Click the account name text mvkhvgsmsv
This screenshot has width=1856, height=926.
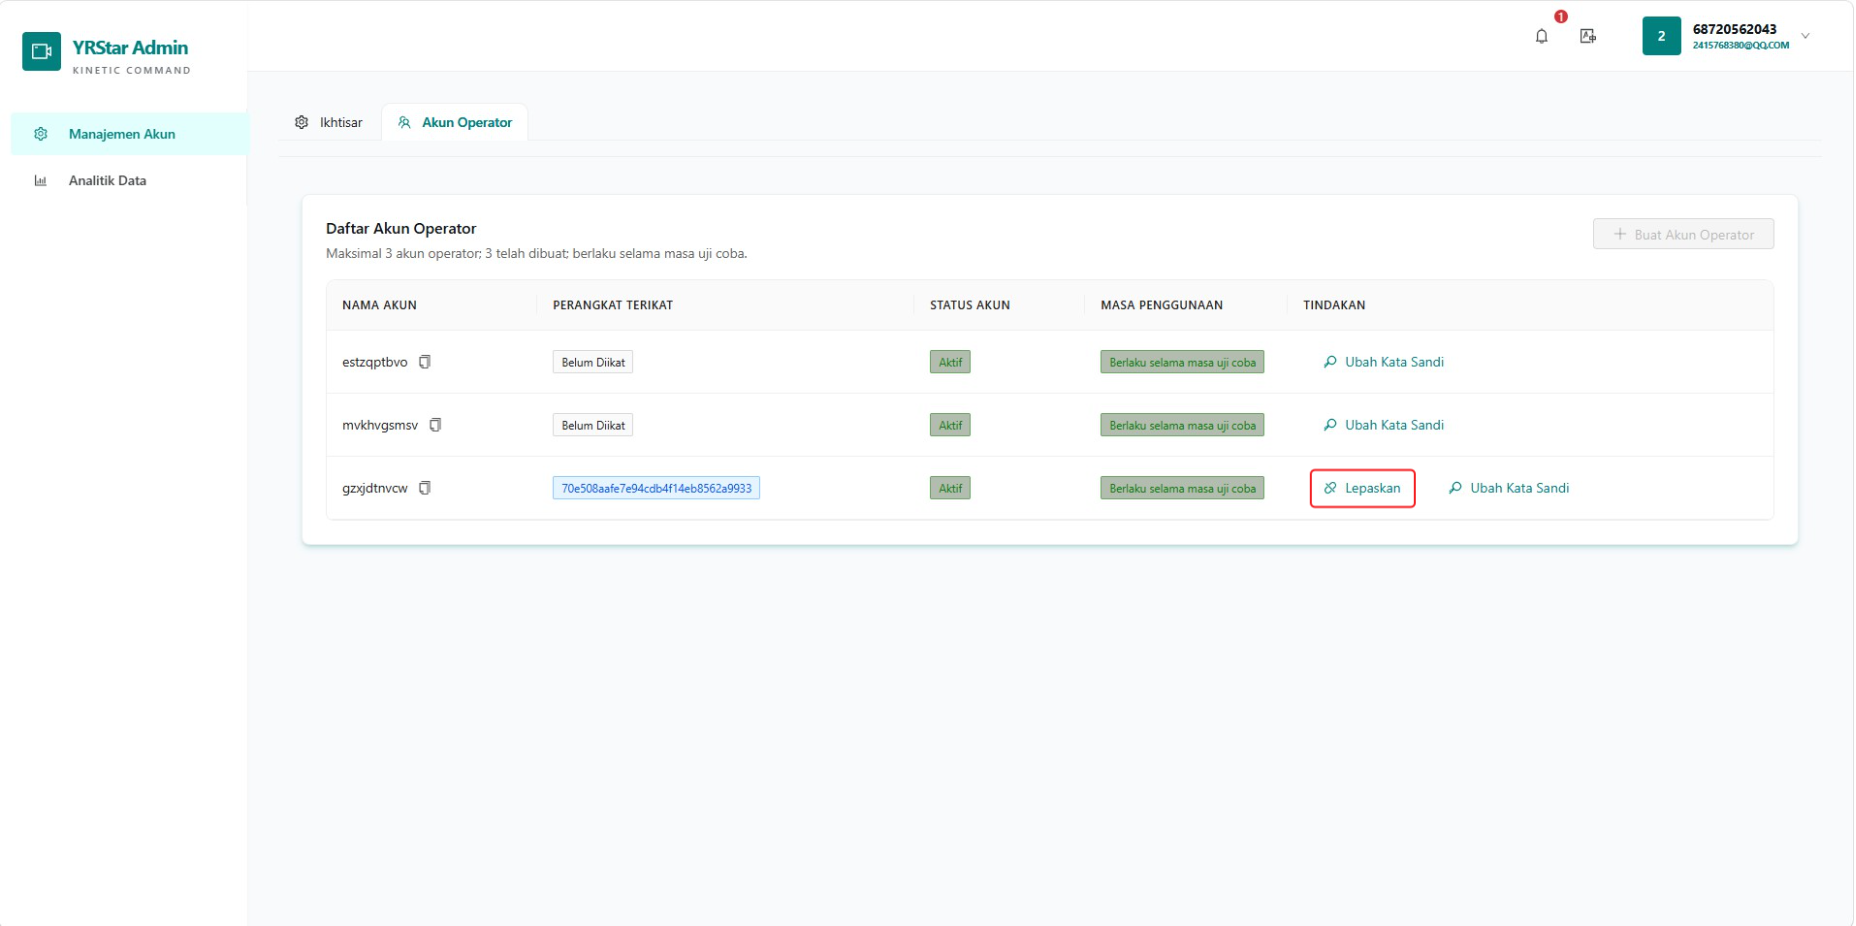[380, 425]
